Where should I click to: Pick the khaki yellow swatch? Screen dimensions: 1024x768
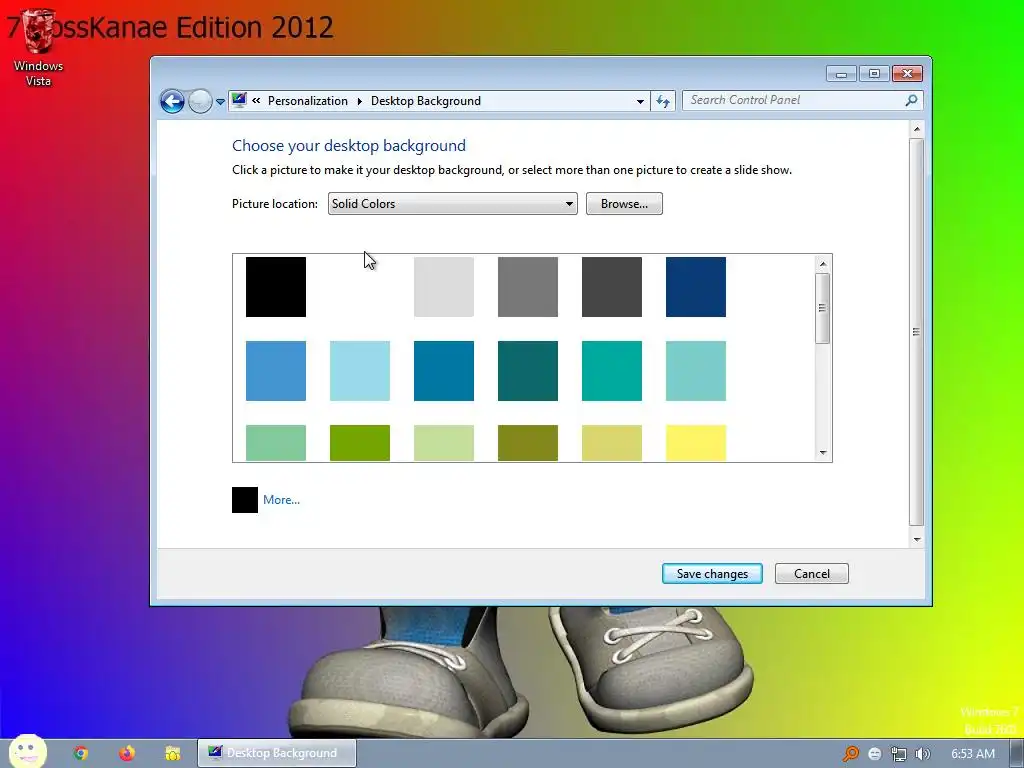[x=612, y=443]
